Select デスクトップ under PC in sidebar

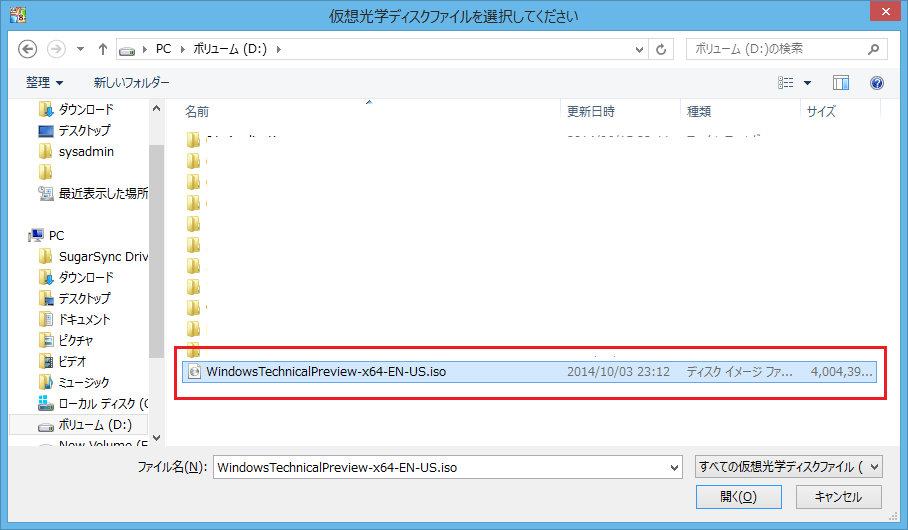pyautogui.click(x=74, y=298)
